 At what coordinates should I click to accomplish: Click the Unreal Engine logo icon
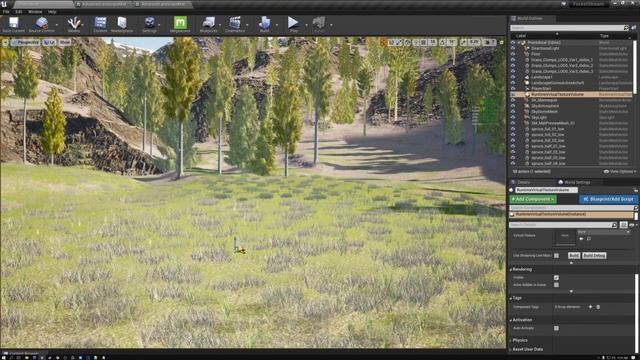tap(4, 4)
